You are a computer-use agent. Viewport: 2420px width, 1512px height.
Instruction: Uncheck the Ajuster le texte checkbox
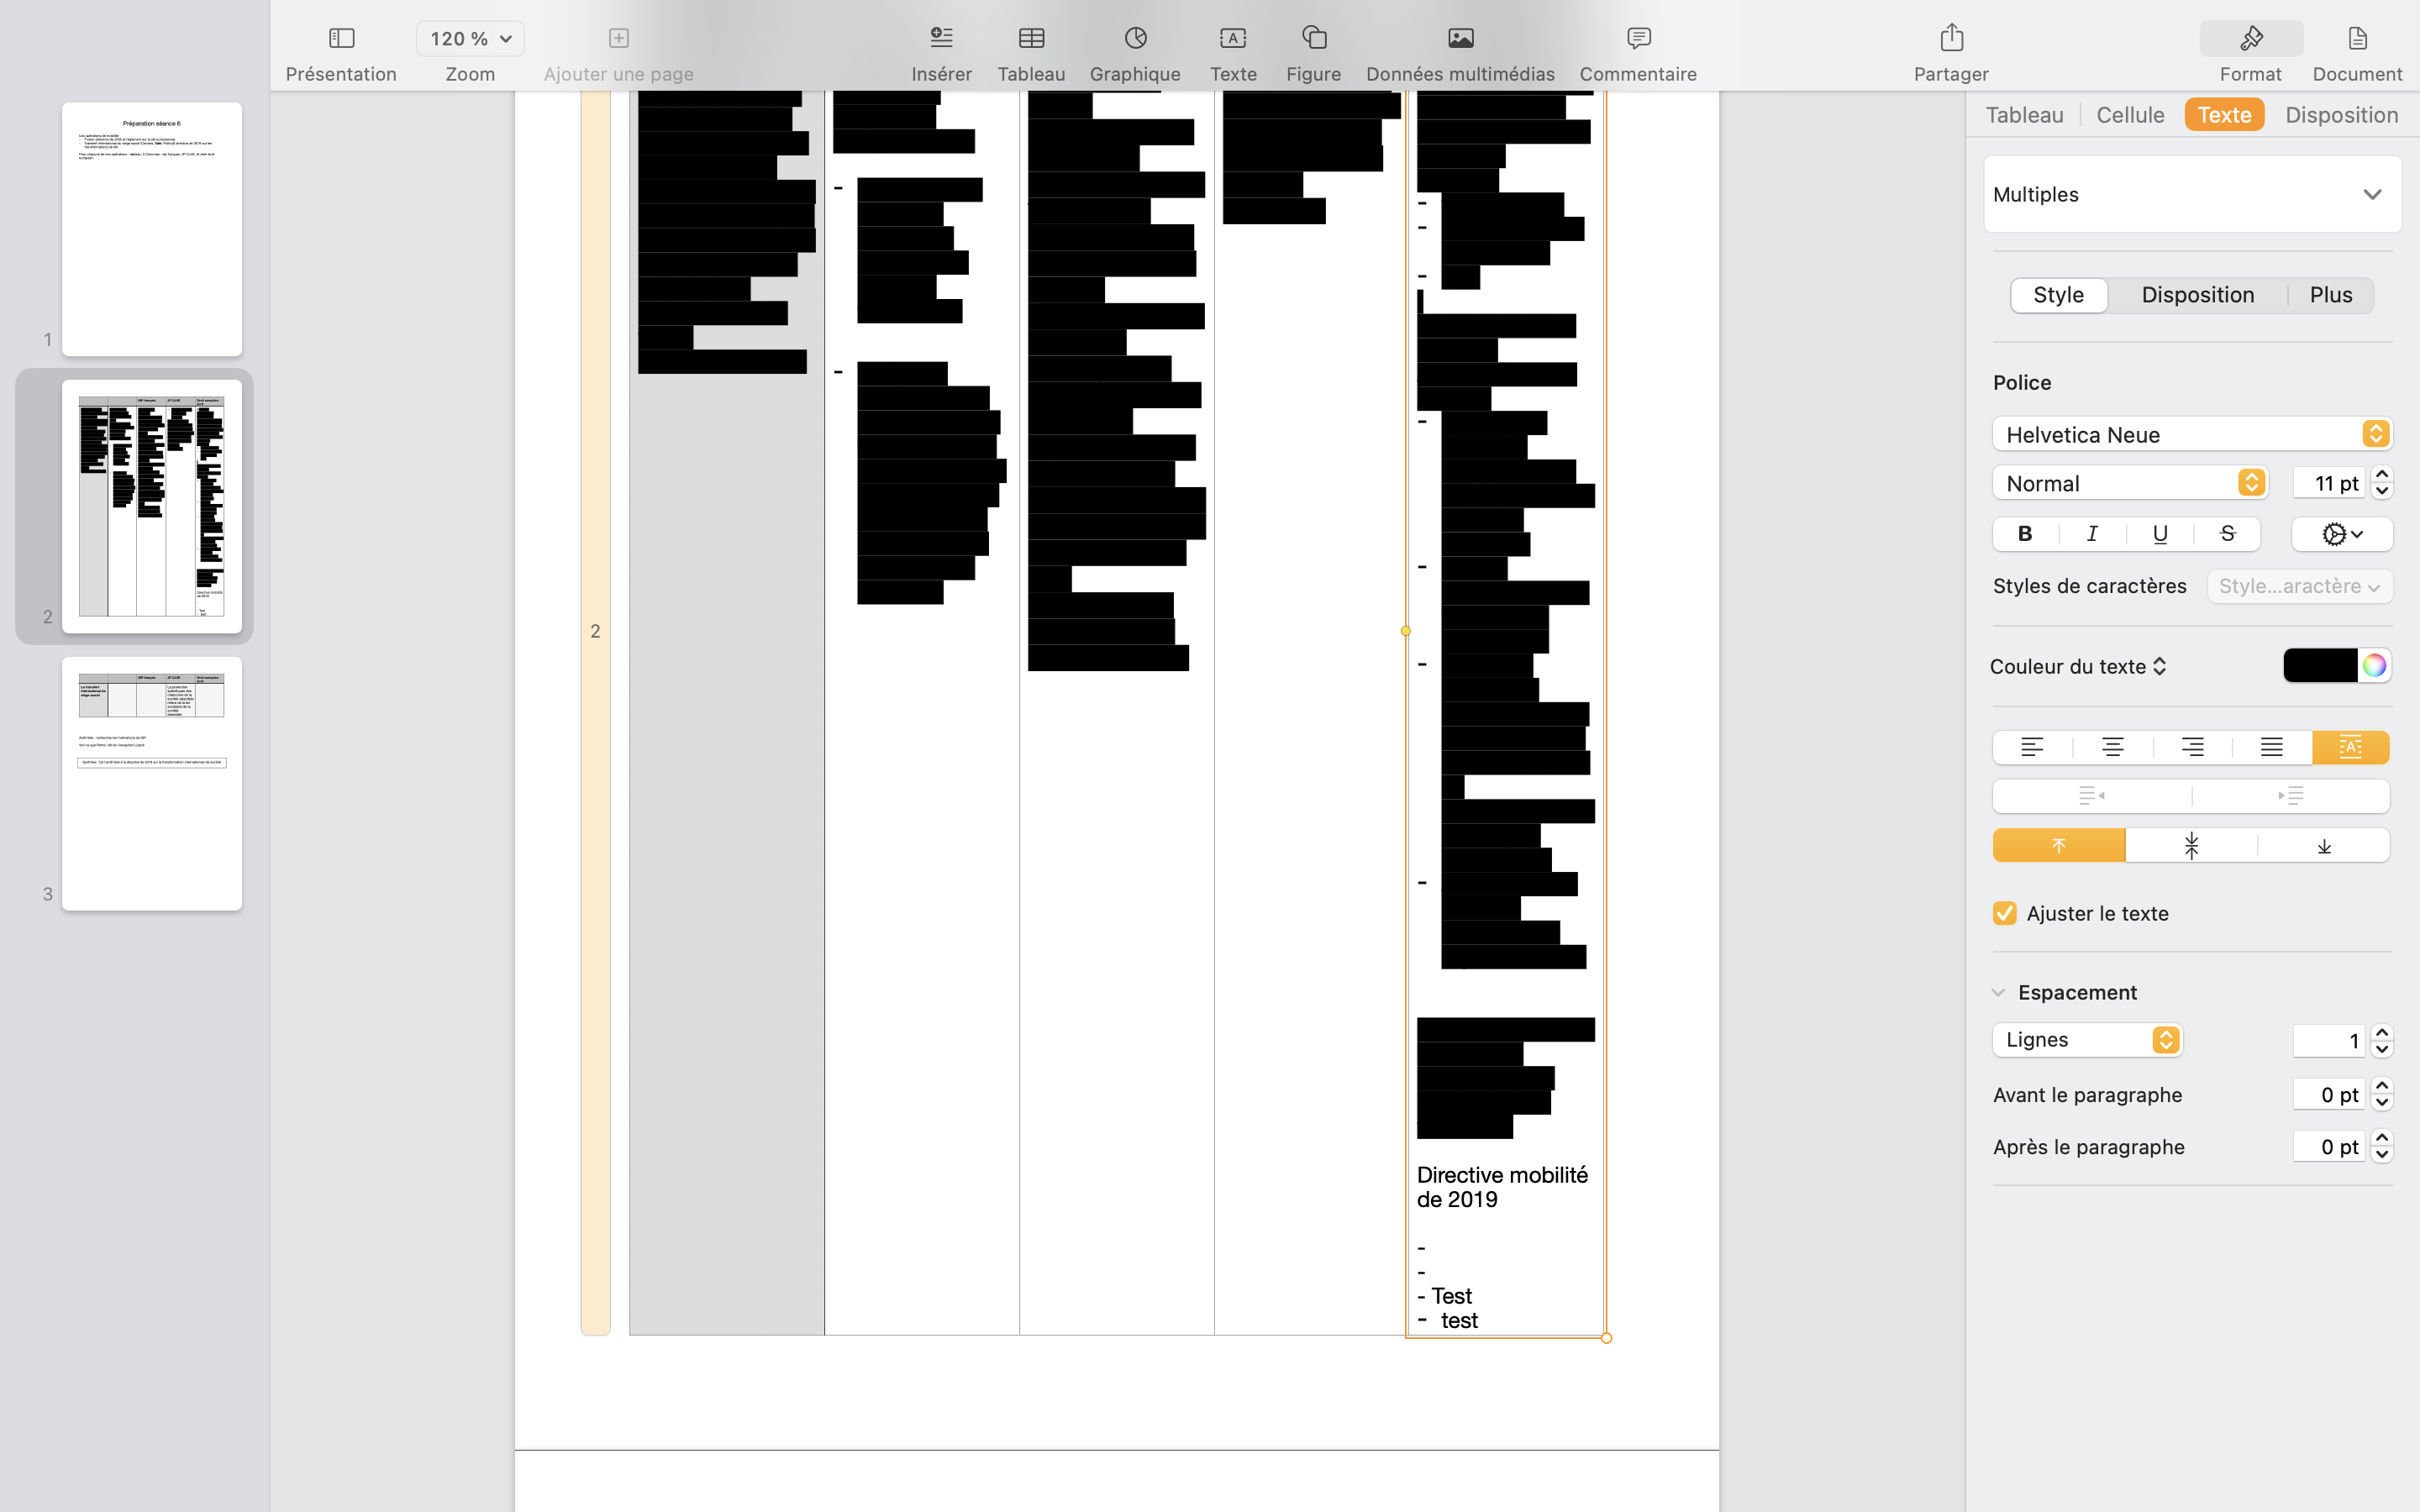[2004, 913]
